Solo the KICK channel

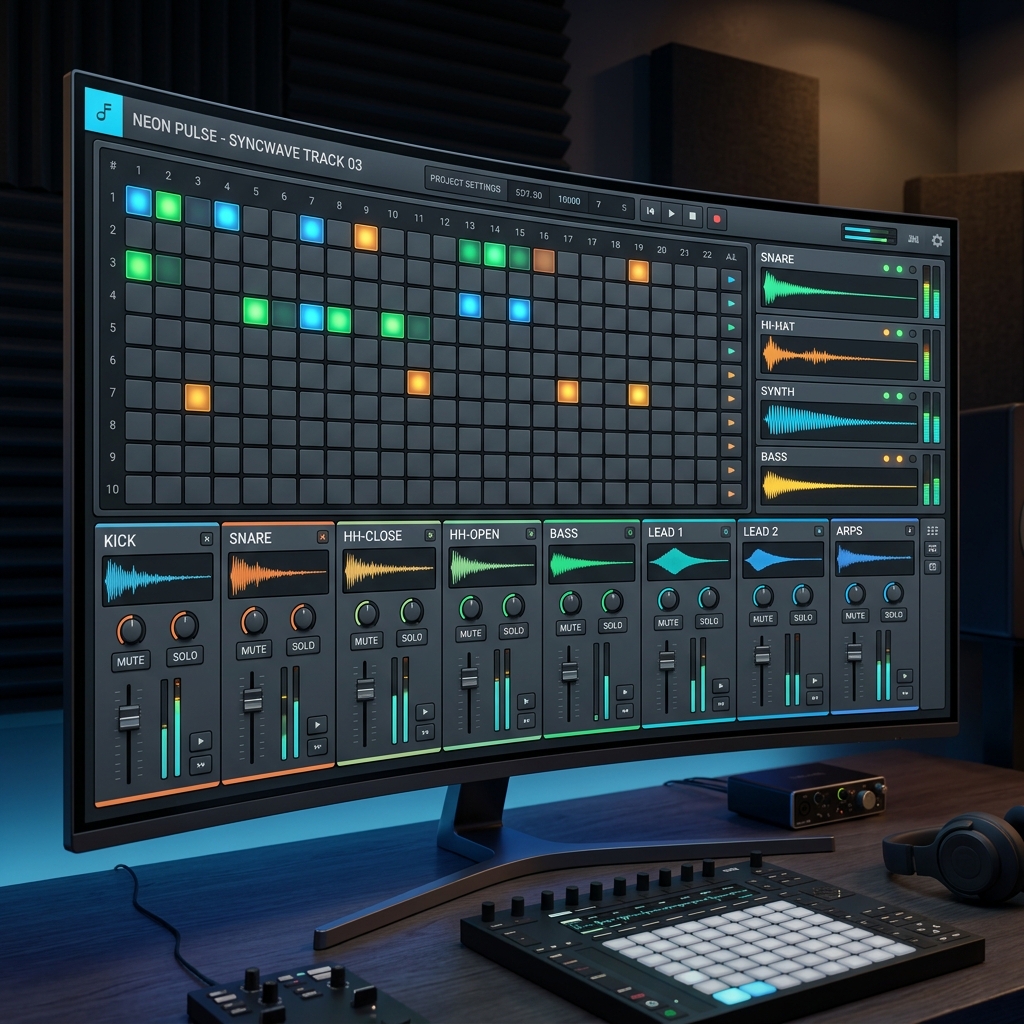(185, 656)
